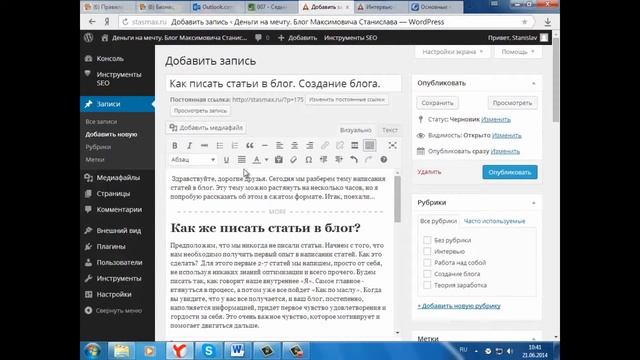Open 'Медиафайлы' in sidebar menu

(x=118, y=178)
